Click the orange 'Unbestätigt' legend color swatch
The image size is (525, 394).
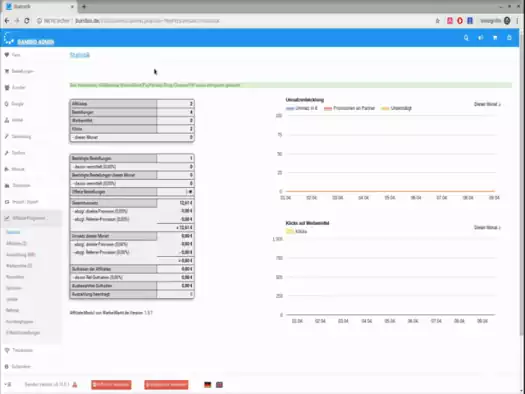385,108
